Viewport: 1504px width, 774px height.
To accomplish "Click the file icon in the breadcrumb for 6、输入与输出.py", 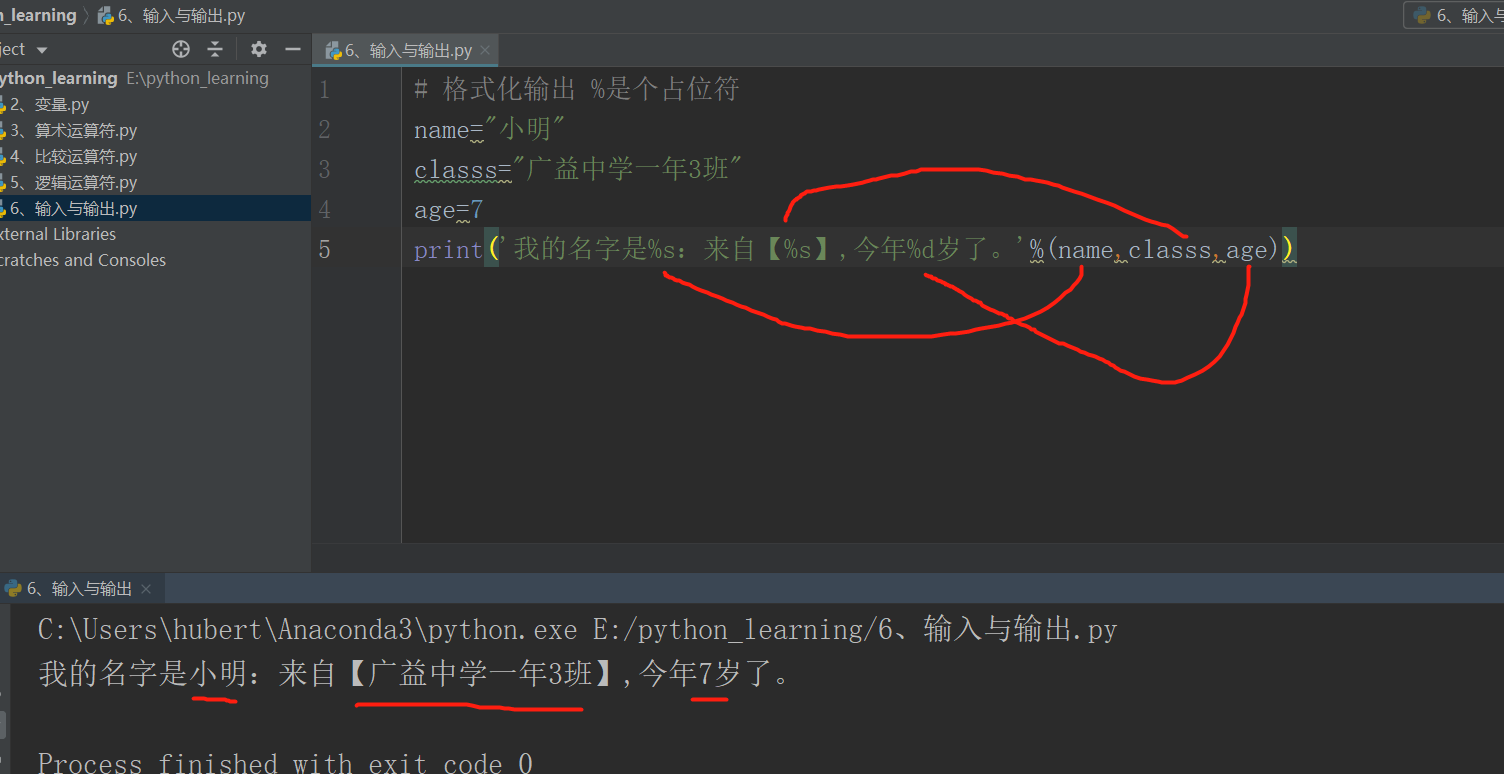I will [105, 15].
